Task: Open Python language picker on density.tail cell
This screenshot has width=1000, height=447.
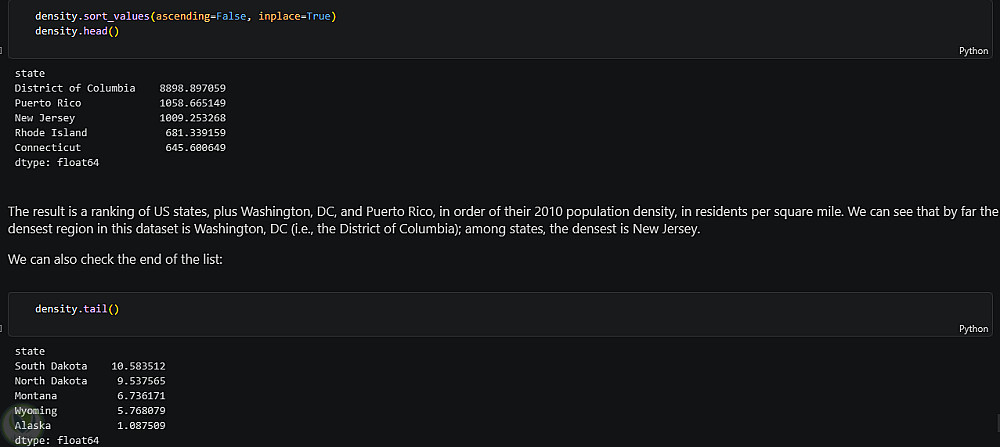Action: tap(972, 328)
